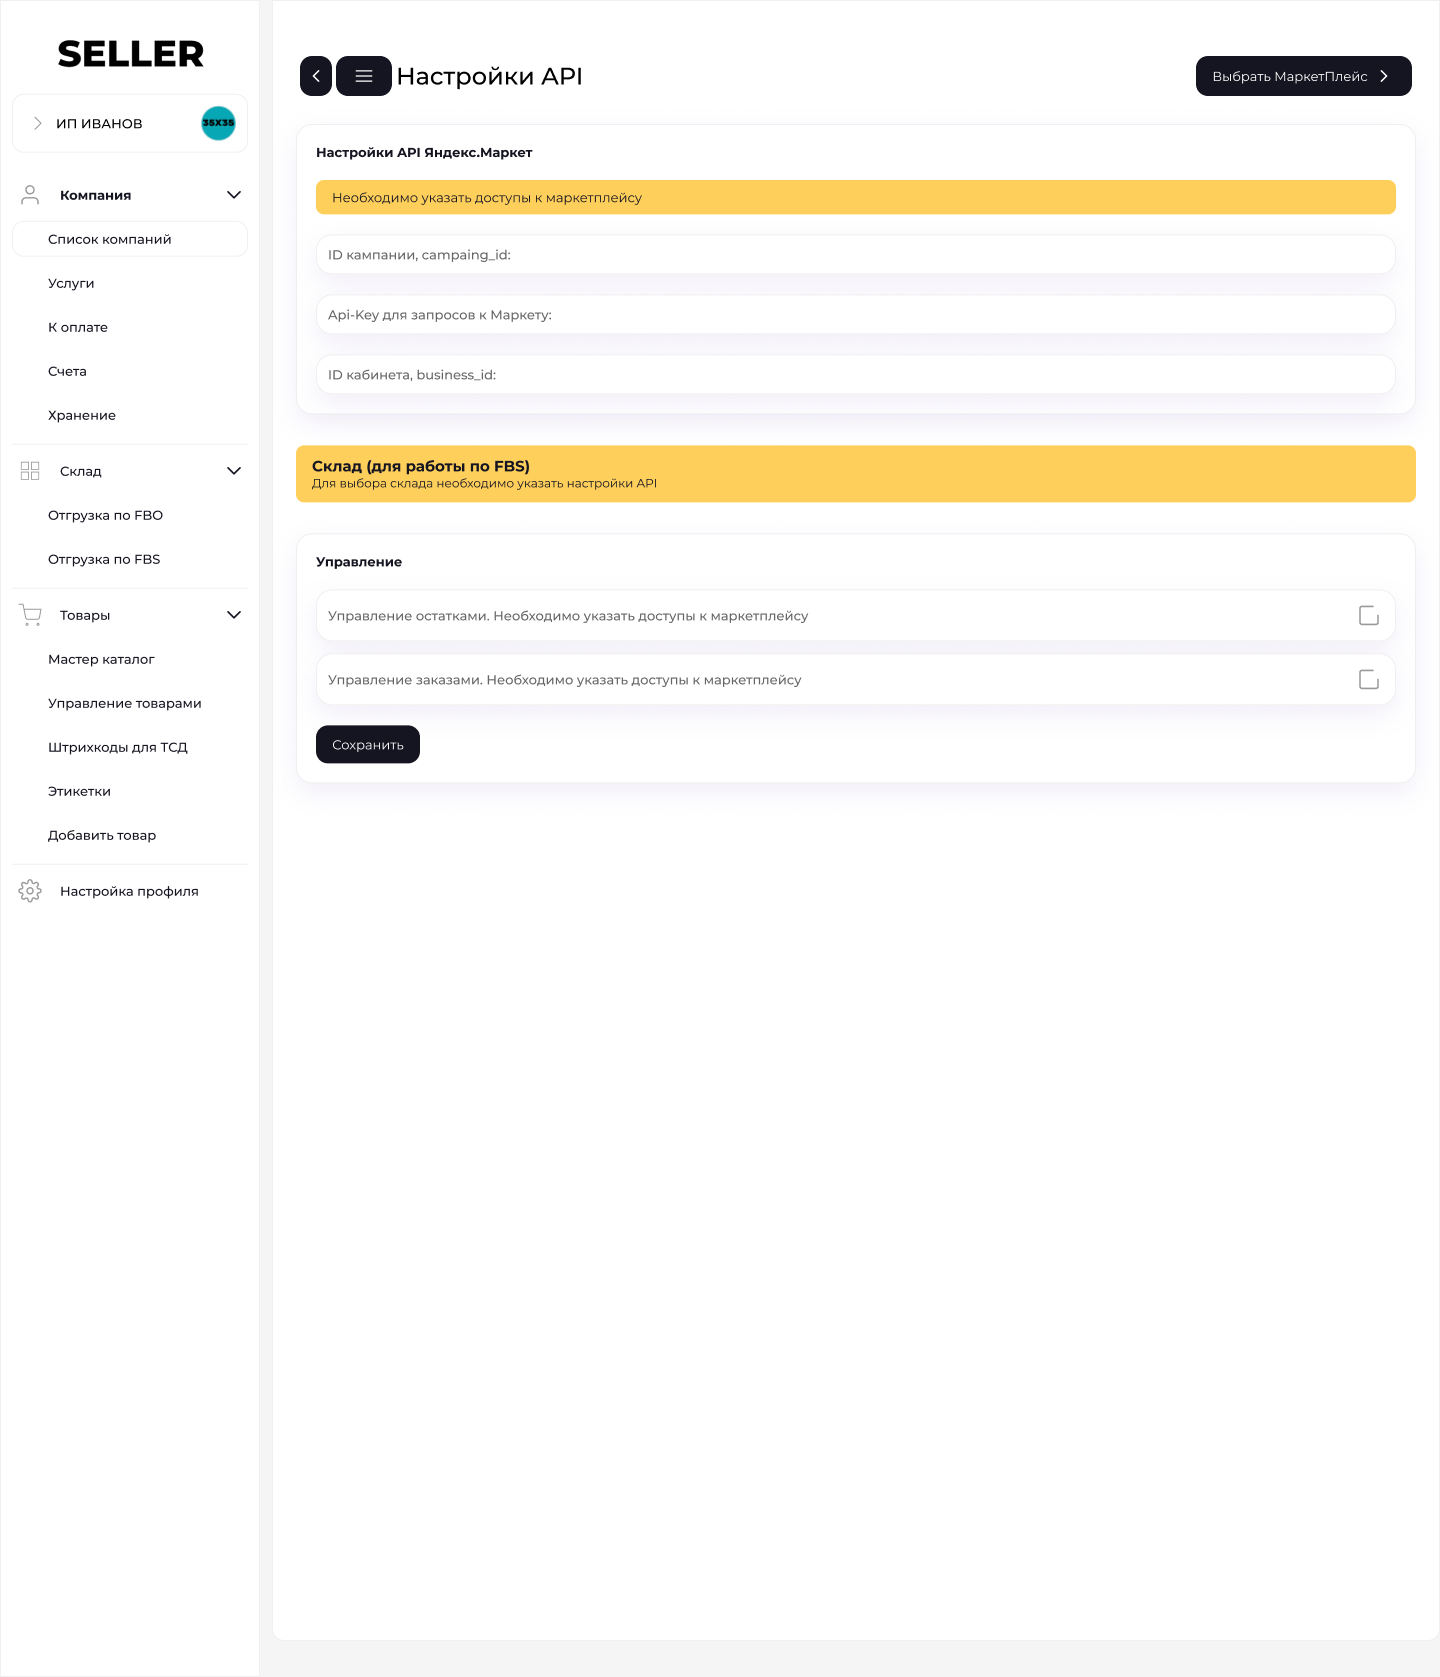Open Настройка профиля

[x=130, y=891]
